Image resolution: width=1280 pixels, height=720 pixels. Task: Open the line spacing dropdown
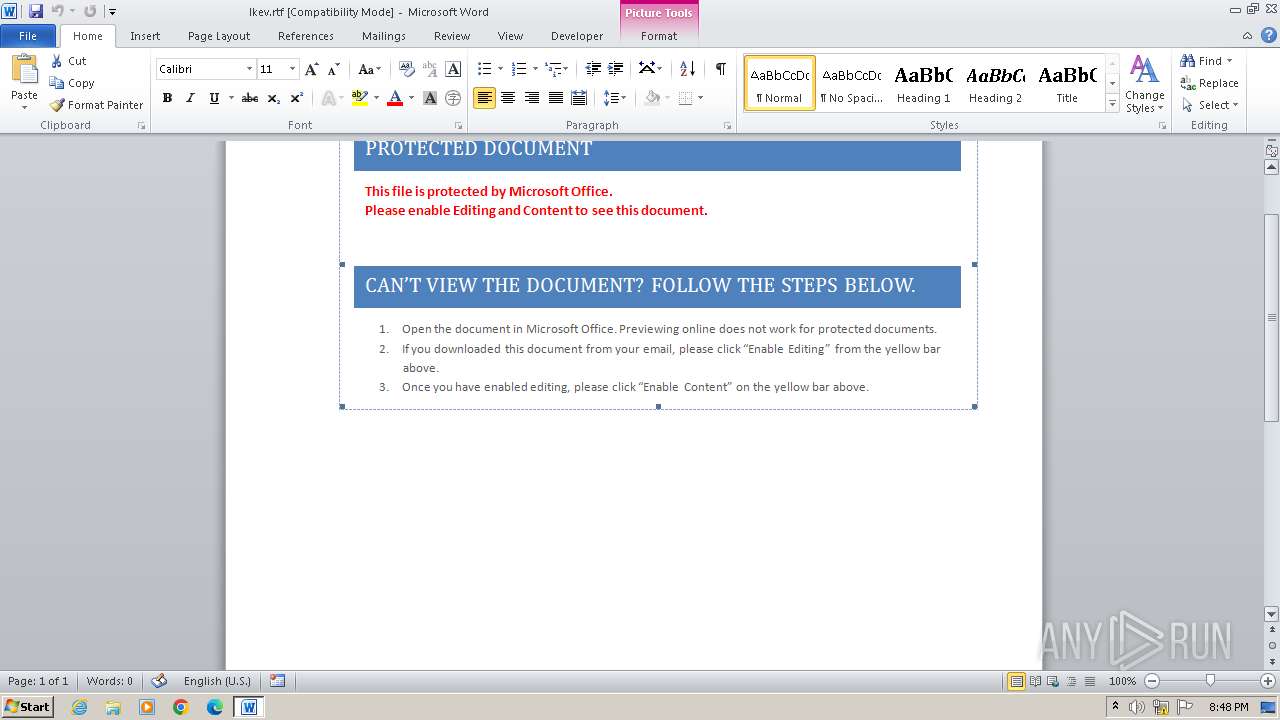614,98
